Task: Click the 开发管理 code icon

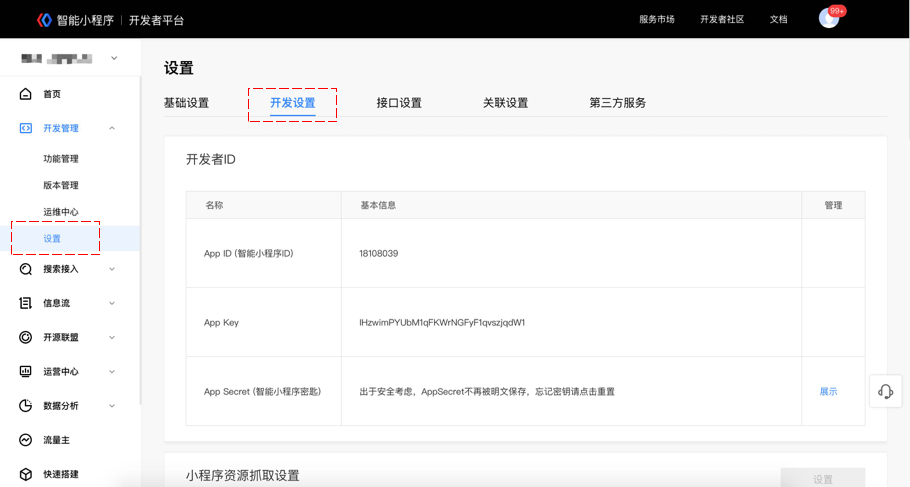Action: point(26,128)
